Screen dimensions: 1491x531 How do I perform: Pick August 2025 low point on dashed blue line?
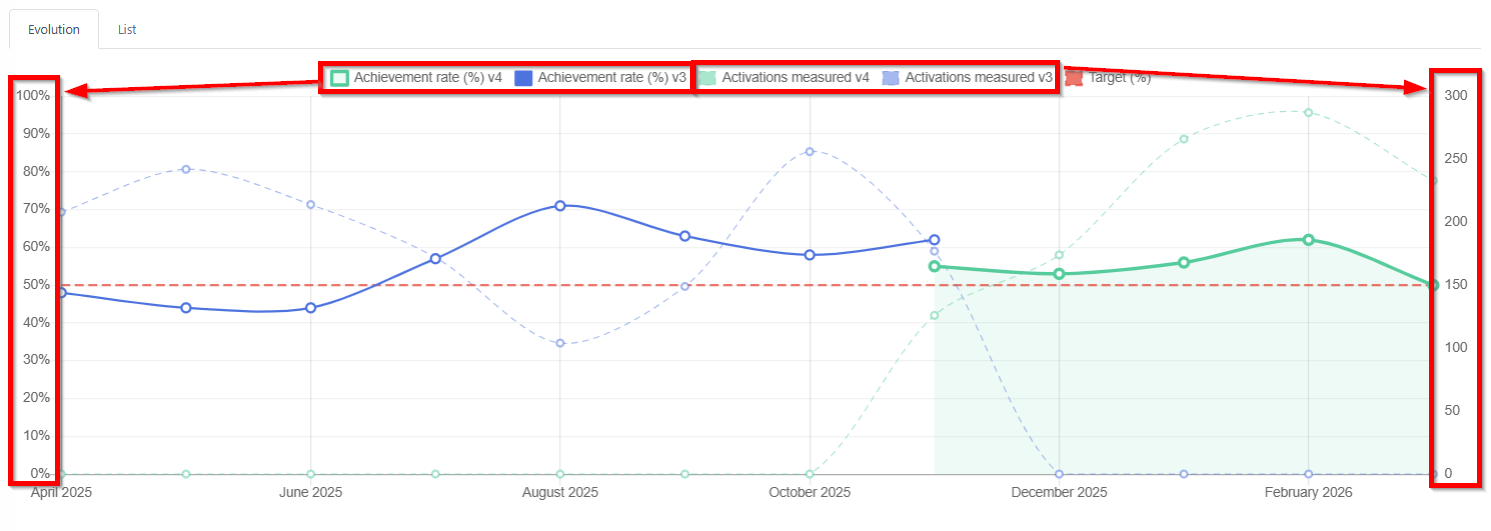[560, 343]
